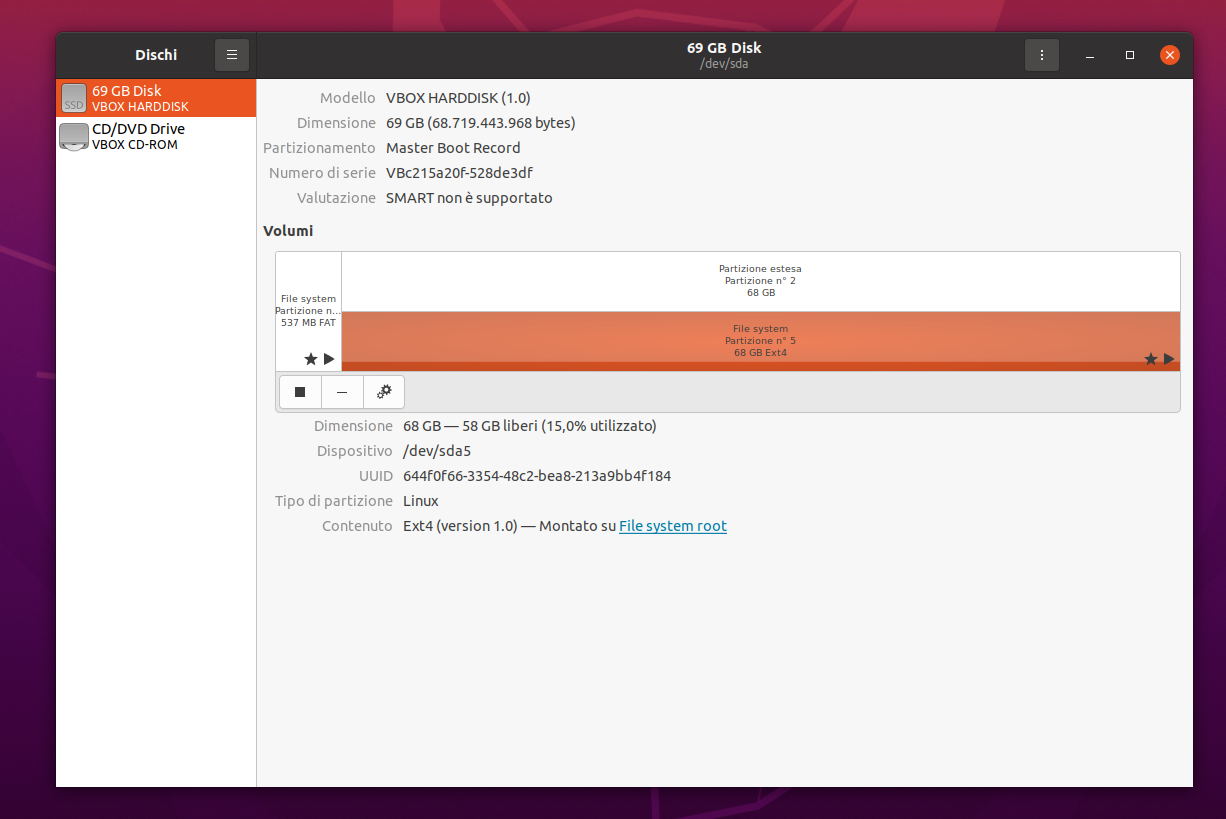This screenshot has height=819, width=1226.
Task: Click the 69 GB Disk window title
Action: [724, 48]
